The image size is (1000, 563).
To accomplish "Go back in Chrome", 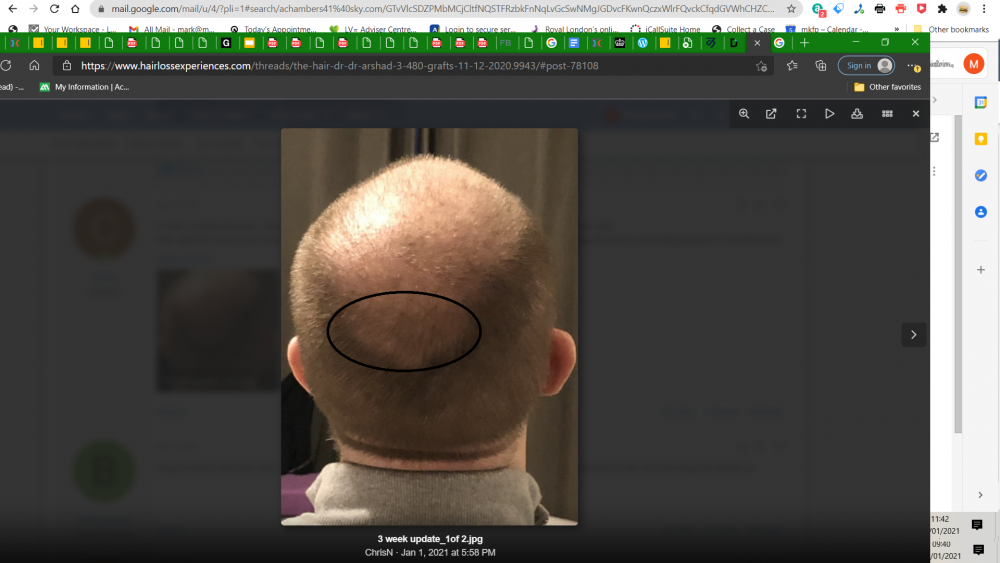I will coord(13,9).
